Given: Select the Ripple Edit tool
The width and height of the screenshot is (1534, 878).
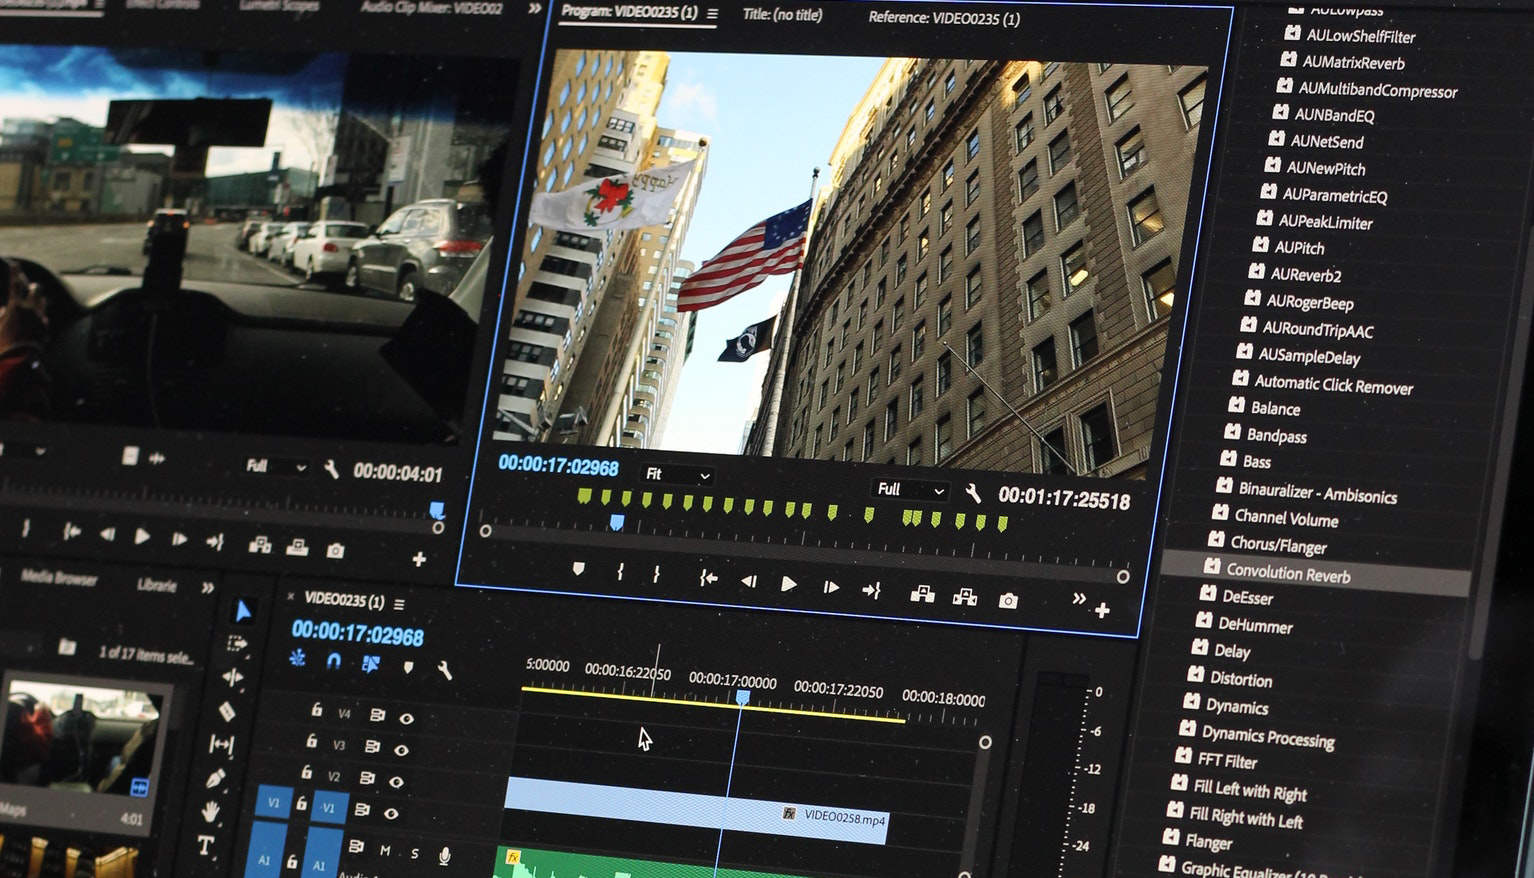Looking at the screenshot, I should coord(232,677).
